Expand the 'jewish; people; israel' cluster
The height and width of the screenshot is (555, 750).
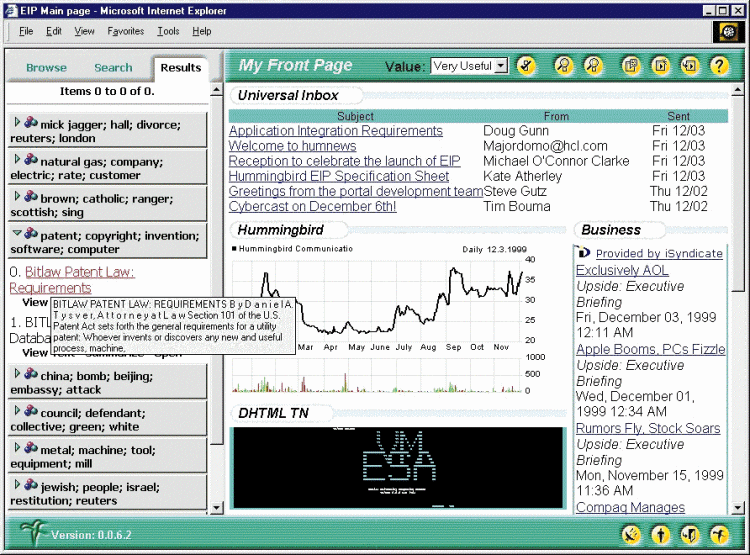coord(17,484)
